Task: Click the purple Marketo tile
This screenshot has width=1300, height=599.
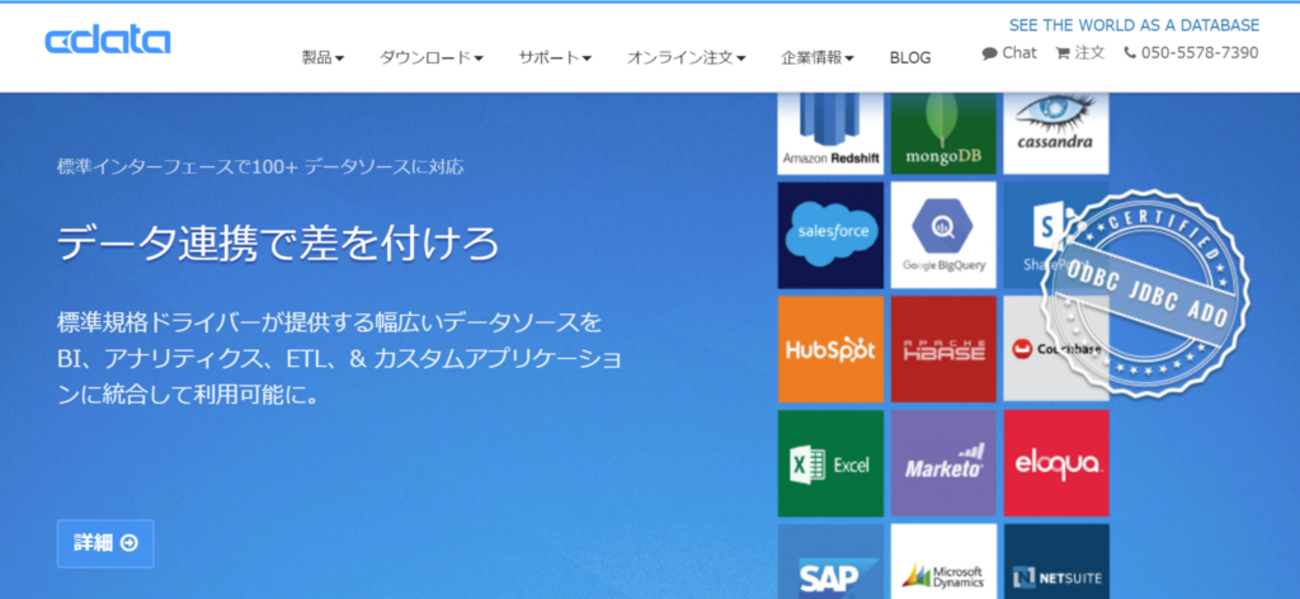Action: tap(943, 463)
